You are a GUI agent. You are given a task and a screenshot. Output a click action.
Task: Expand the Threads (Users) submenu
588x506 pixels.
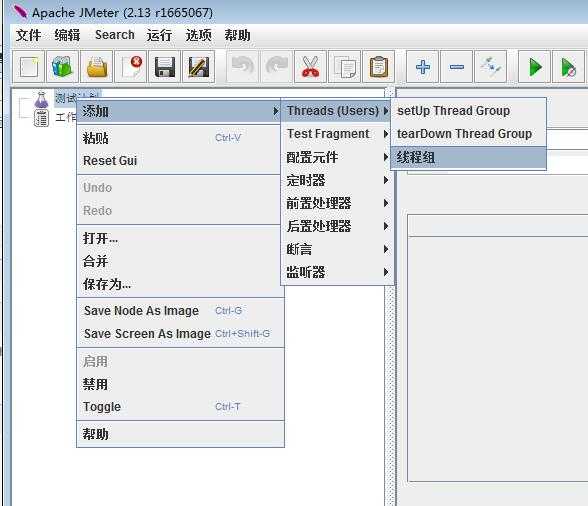[x=336, y=111]
